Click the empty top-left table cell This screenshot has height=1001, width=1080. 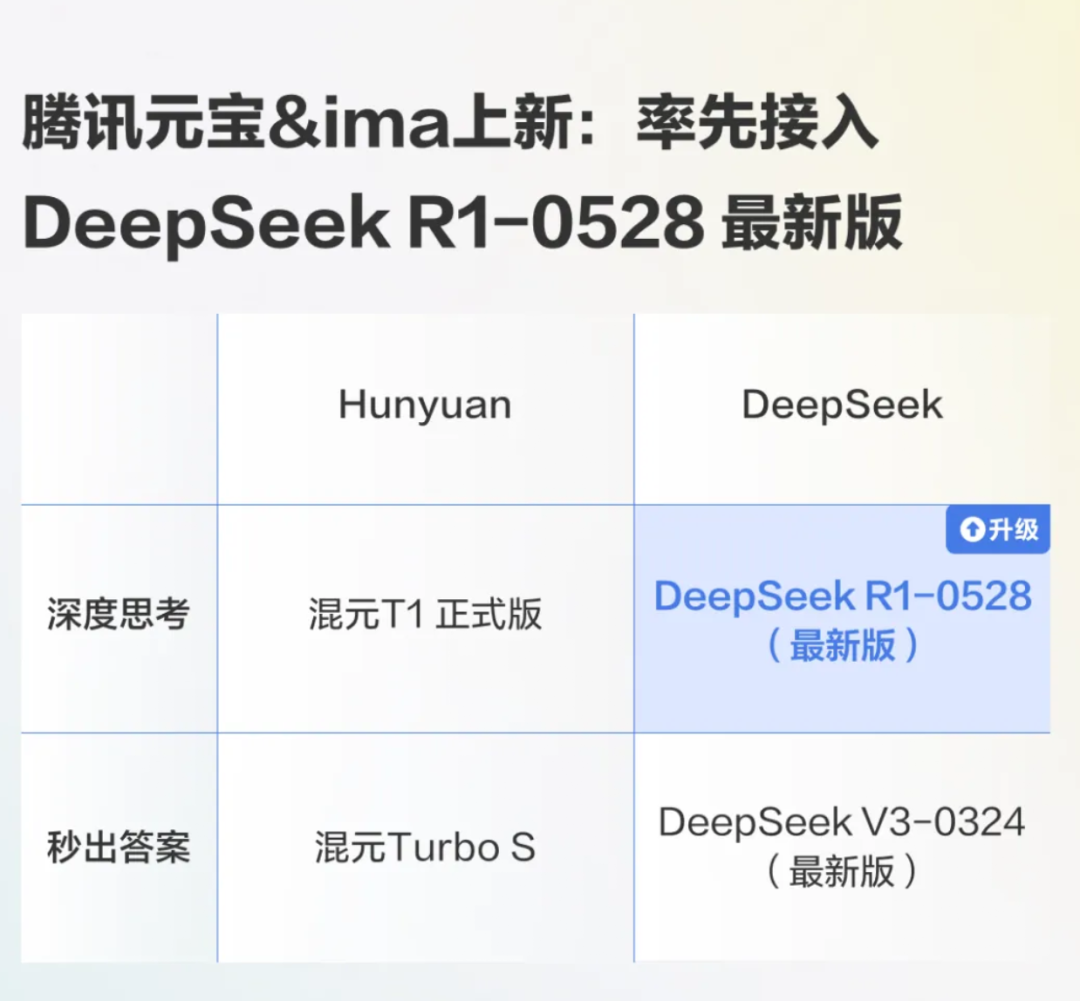118,408
